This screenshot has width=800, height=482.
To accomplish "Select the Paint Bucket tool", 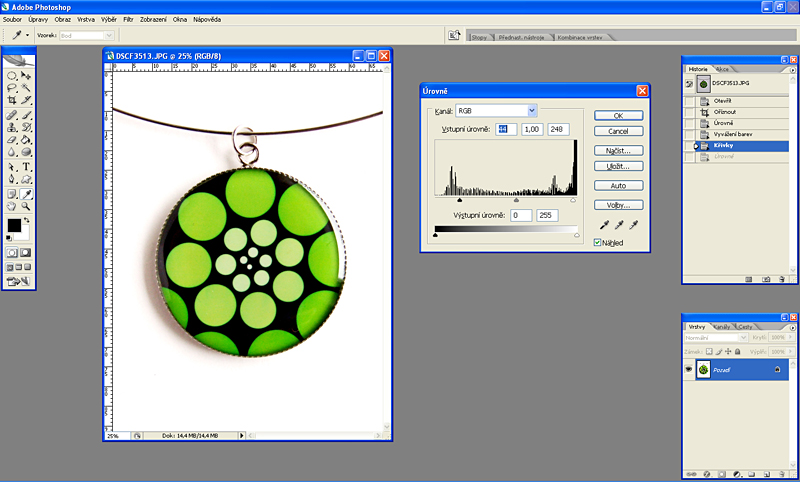I will click(27, 141).
